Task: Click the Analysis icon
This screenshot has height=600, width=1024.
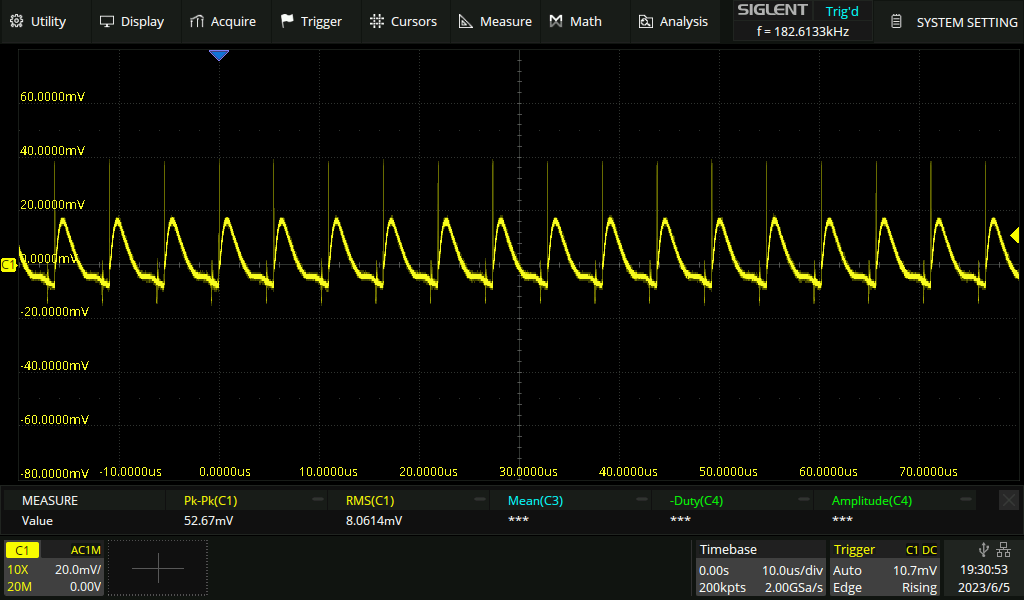Action: tap(646, 21)
